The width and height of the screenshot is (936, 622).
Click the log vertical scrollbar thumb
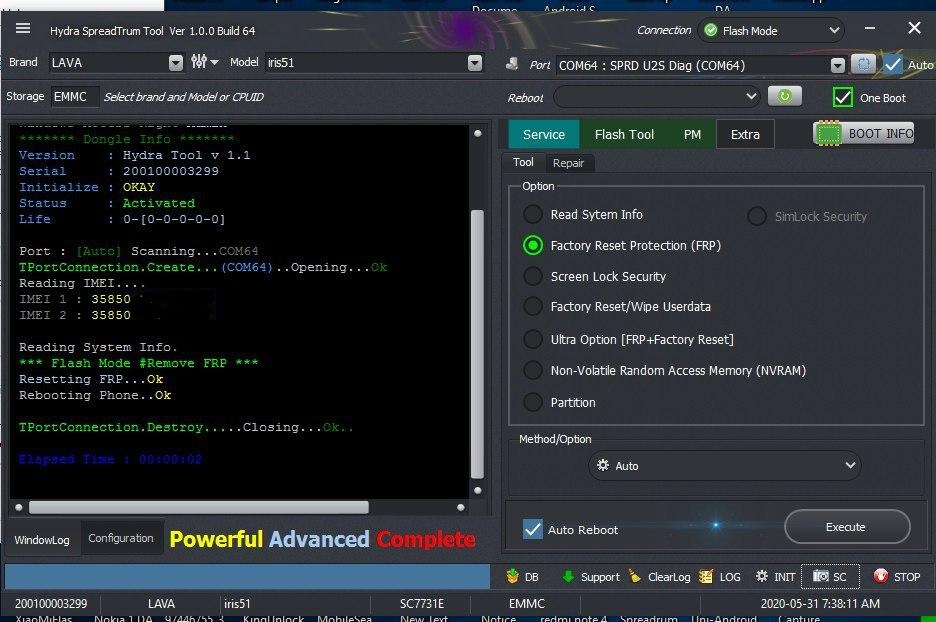tap(477, 344)
